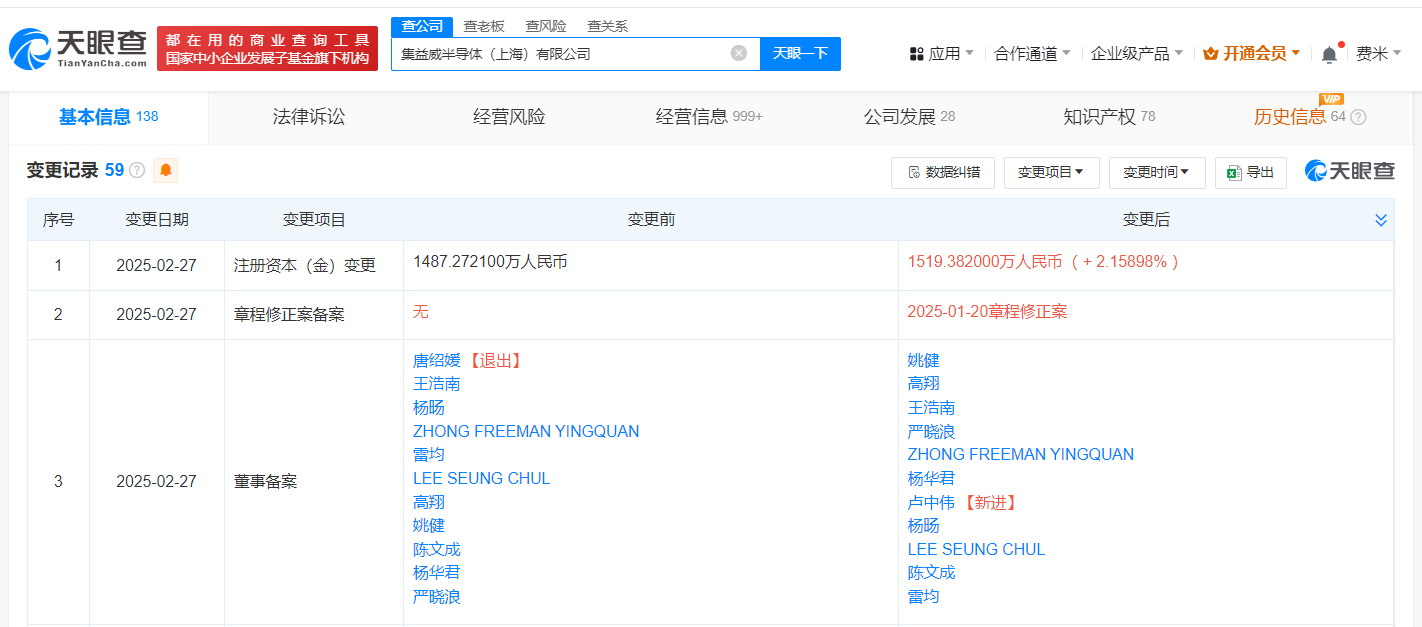This screenshot has height=627, width=1422.
Task: Click the 2025-01-20章程修正案 entry
Action: coord(988,312)
